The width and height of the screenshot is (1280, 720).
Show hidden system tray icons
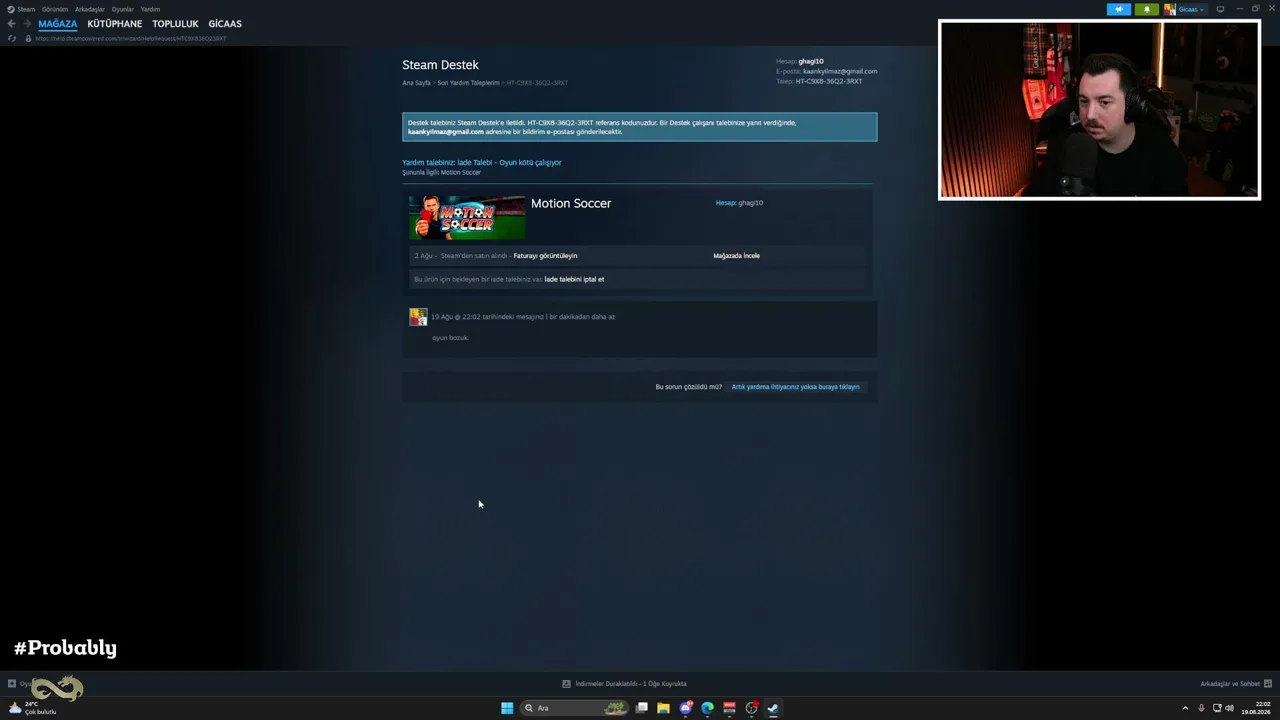(x=1185, y=708)
